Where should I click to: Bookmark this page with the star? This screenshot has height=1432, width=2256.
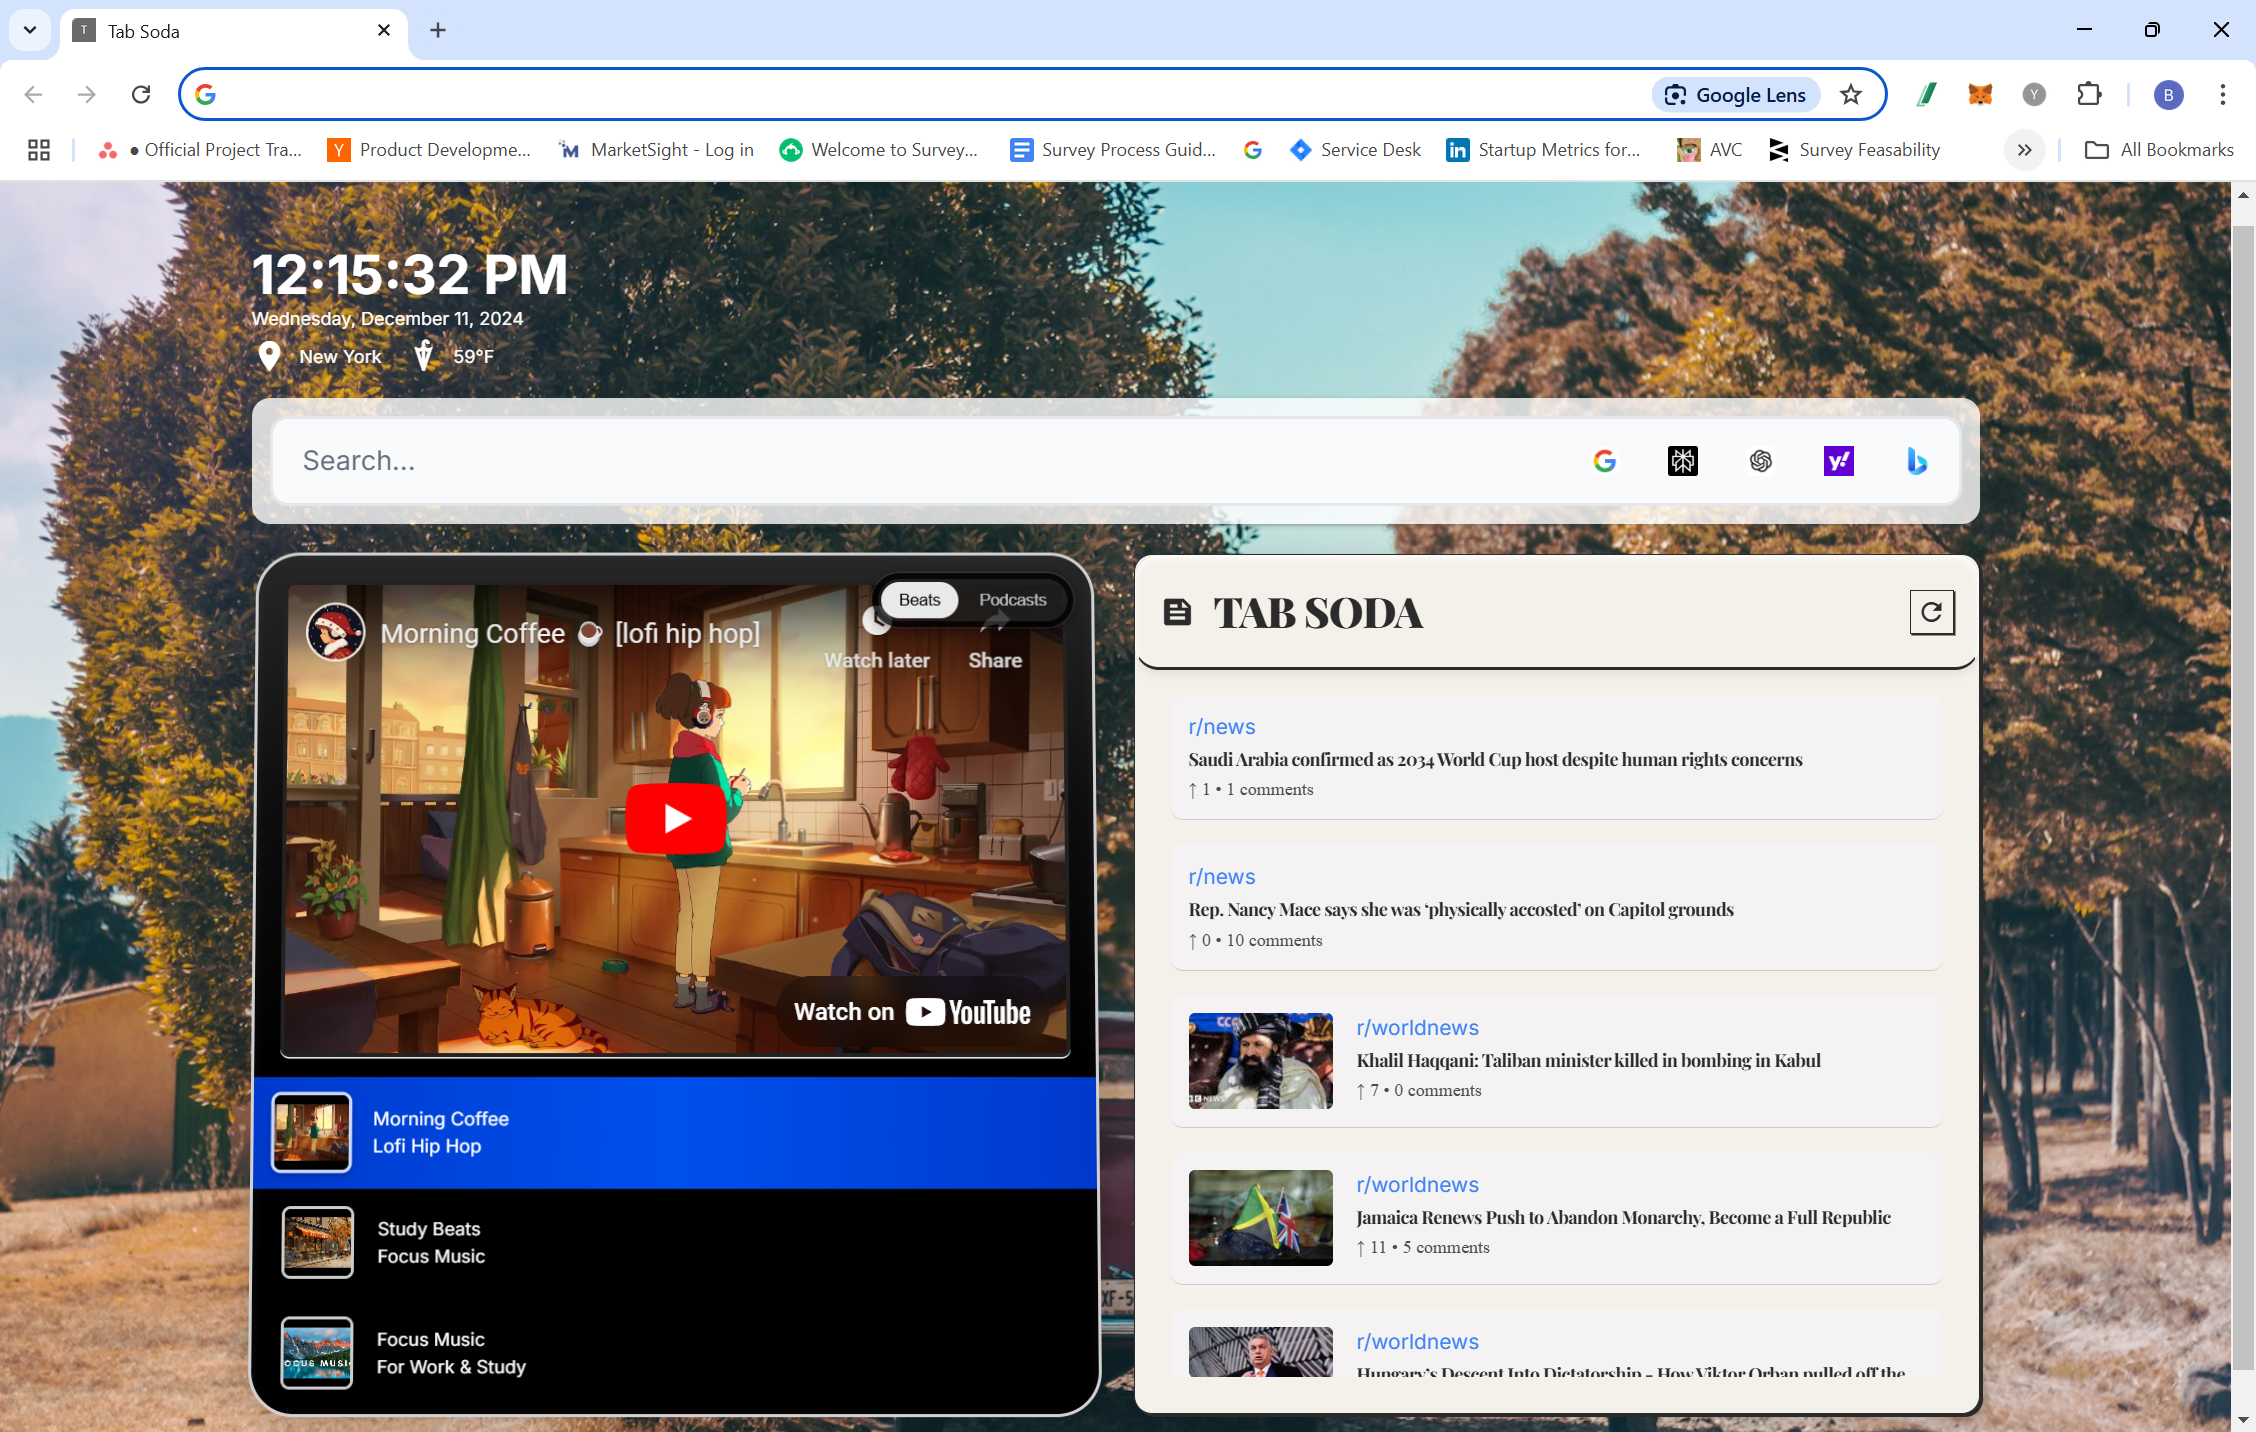(1851, 94)
